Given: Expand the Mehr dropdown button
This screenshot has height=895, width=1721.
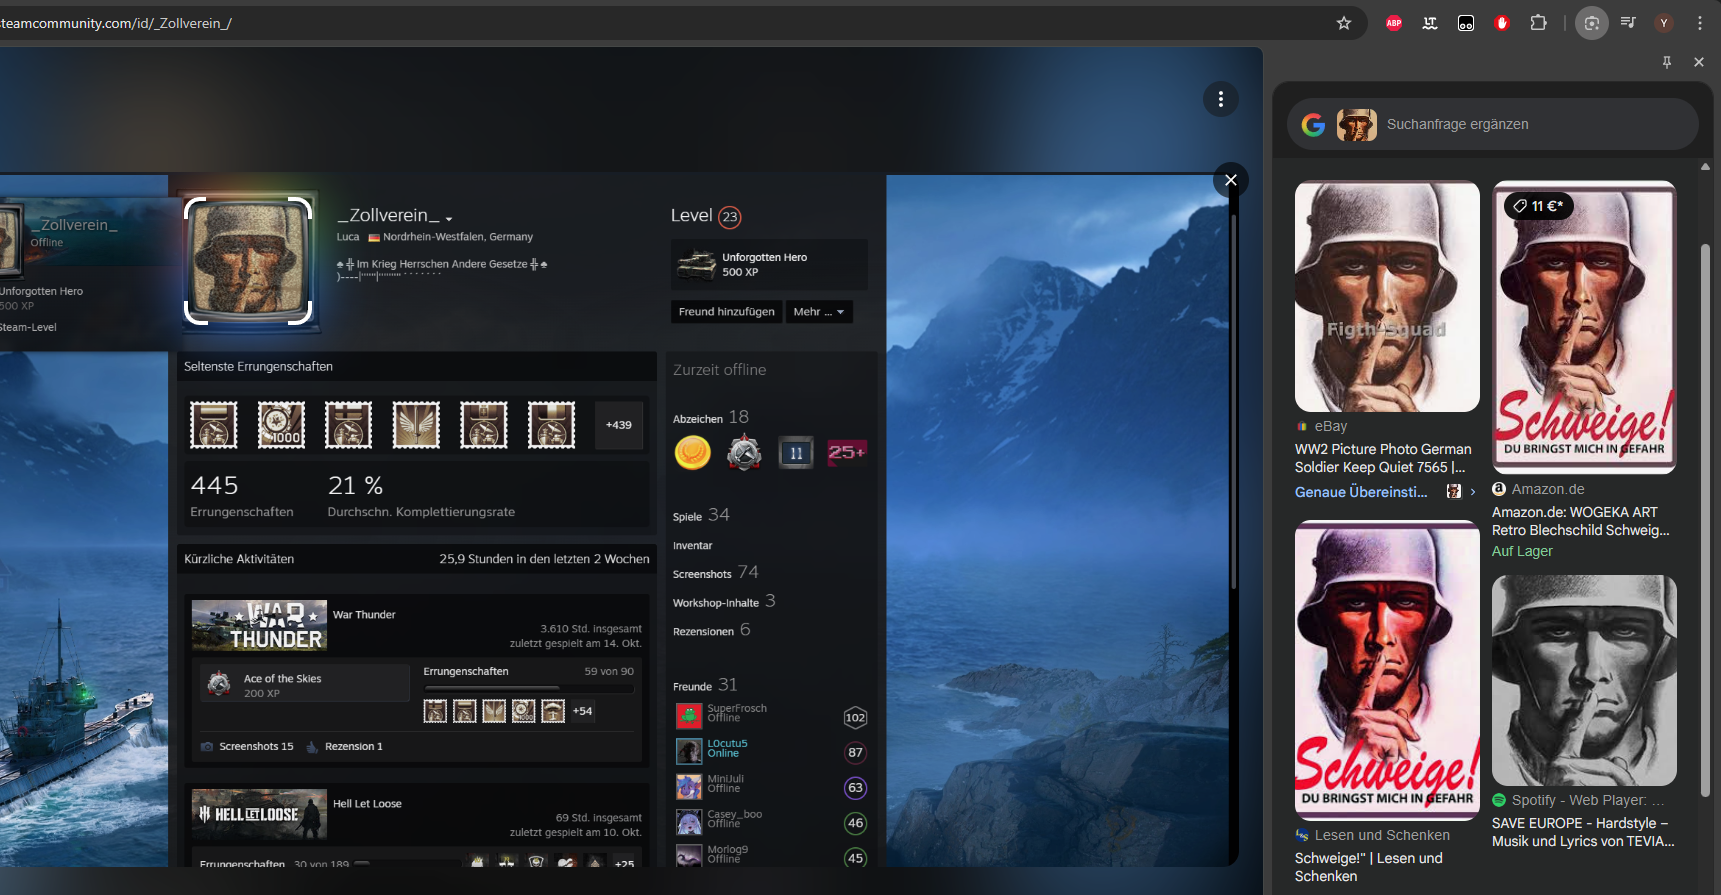Looking at the screenshot, I should coord(818,312).
